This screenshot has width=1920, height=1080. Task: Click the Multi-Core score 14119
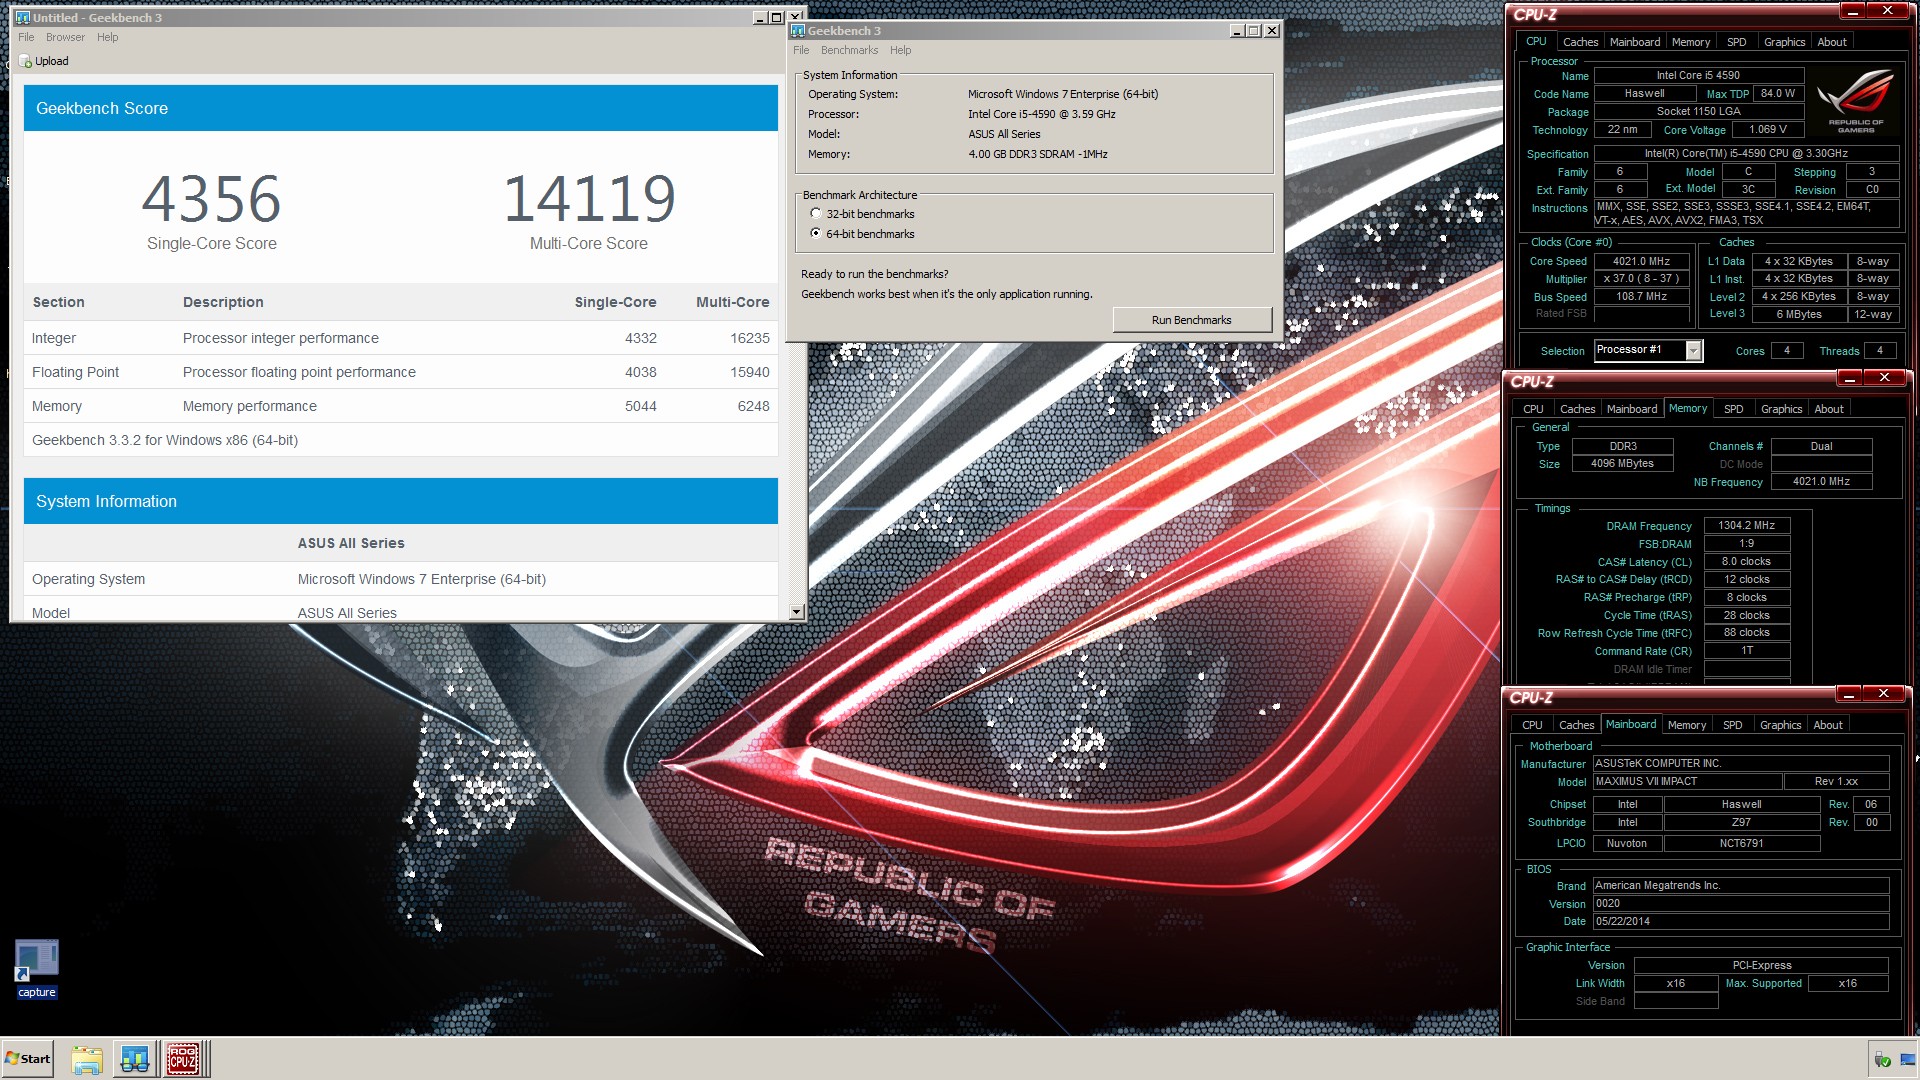589,199
